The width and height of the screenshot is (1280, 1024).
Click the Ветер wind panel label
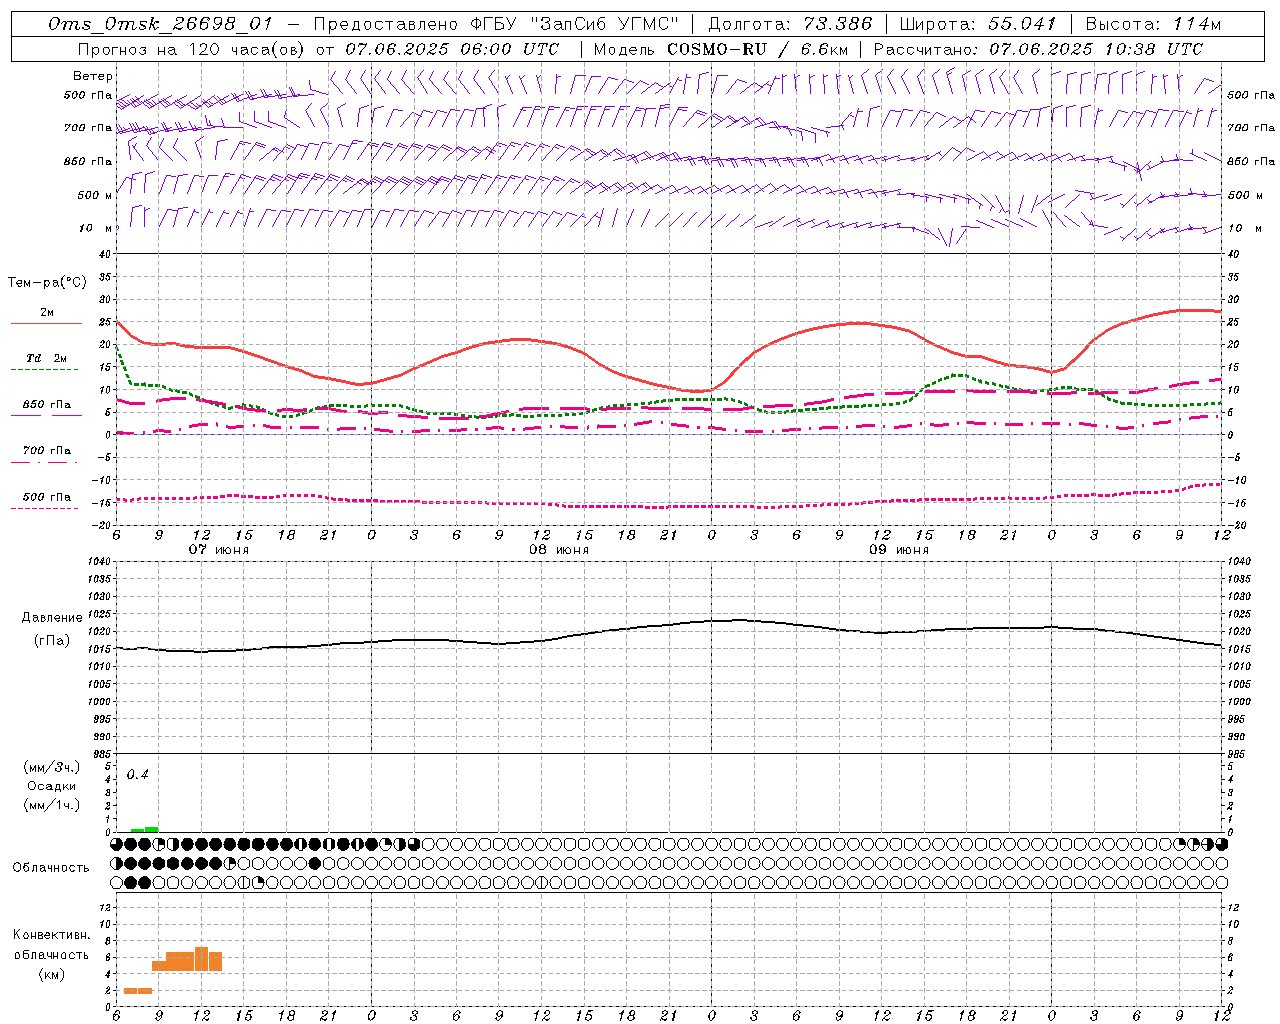[93, 76]
